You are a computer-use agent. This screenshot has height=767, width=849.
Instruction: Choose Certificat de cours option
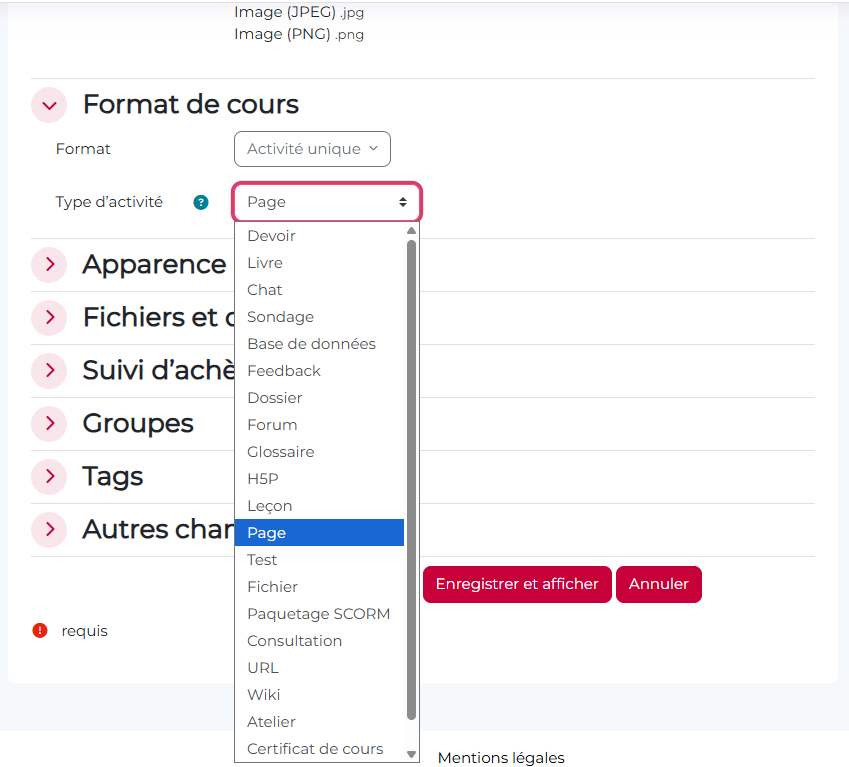[315, 749]
